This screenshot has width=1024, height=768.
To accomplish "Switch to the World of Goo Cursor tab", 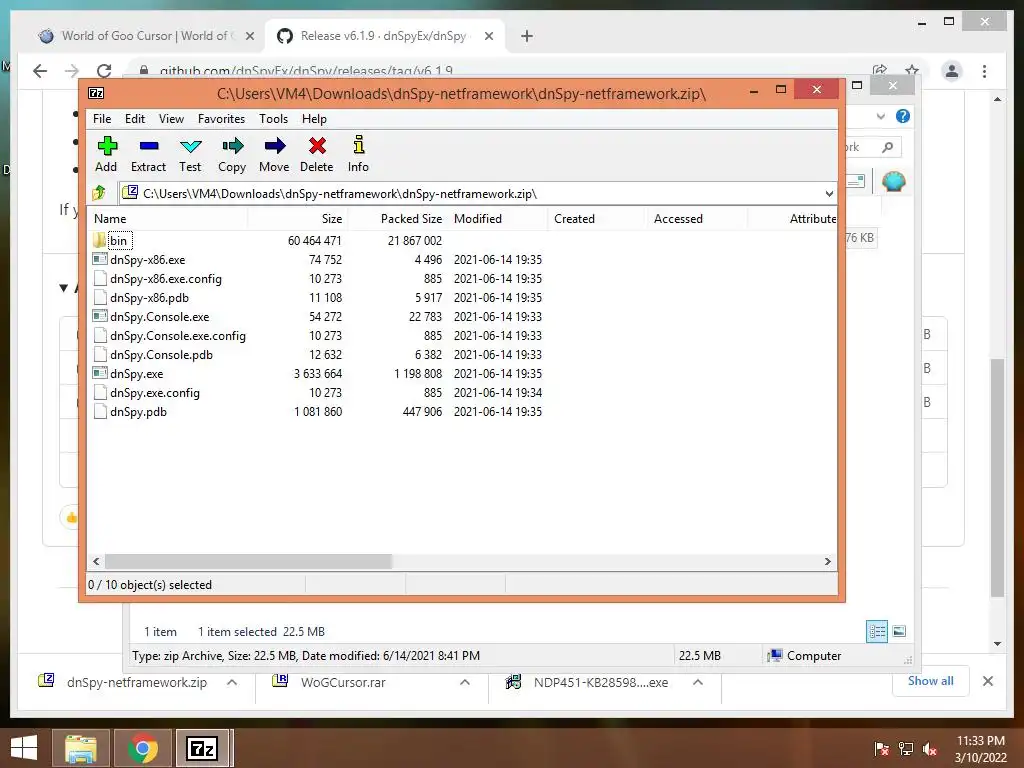I will point(145,36).
